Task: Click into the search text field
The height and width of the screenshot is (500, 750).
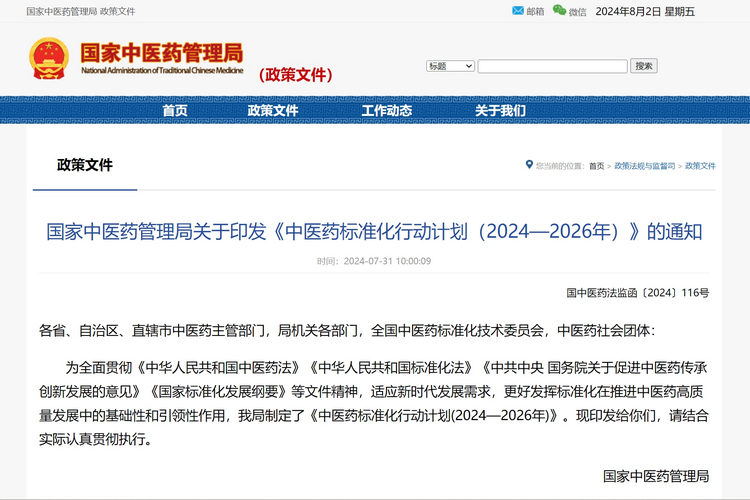Action: [x=552, y=66]
